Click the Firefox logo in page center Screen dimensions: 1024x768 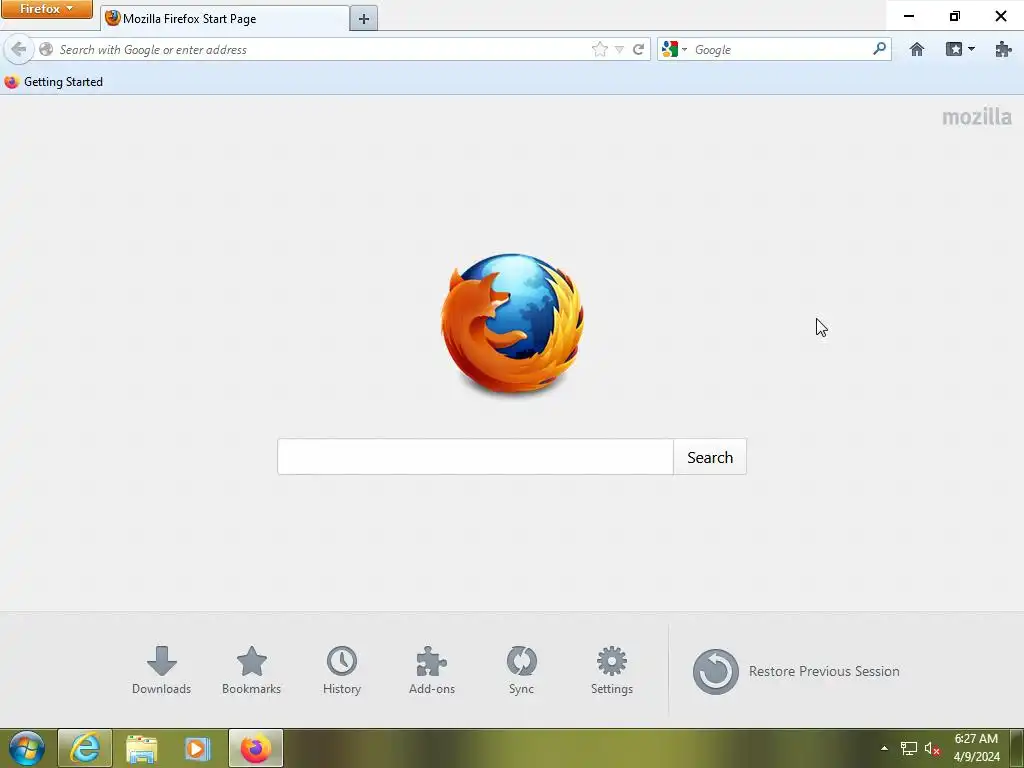(512, 325)
